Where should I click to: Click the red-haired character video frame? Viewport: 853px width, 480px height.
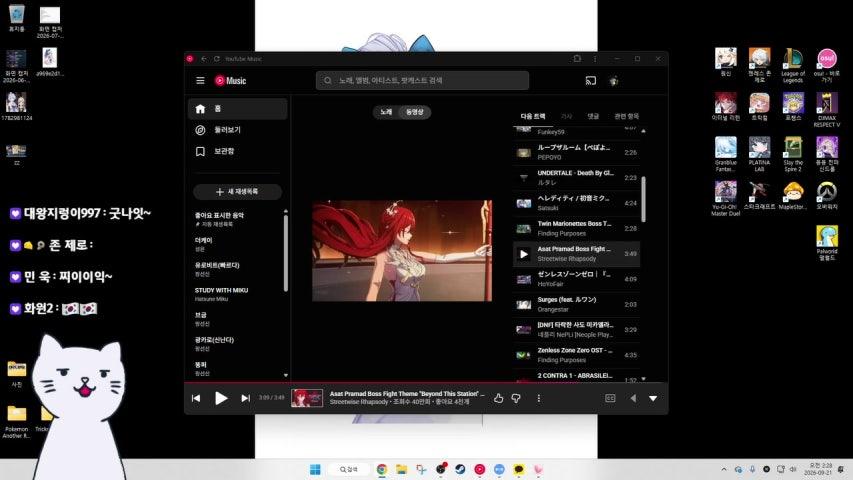click(402, 251)
